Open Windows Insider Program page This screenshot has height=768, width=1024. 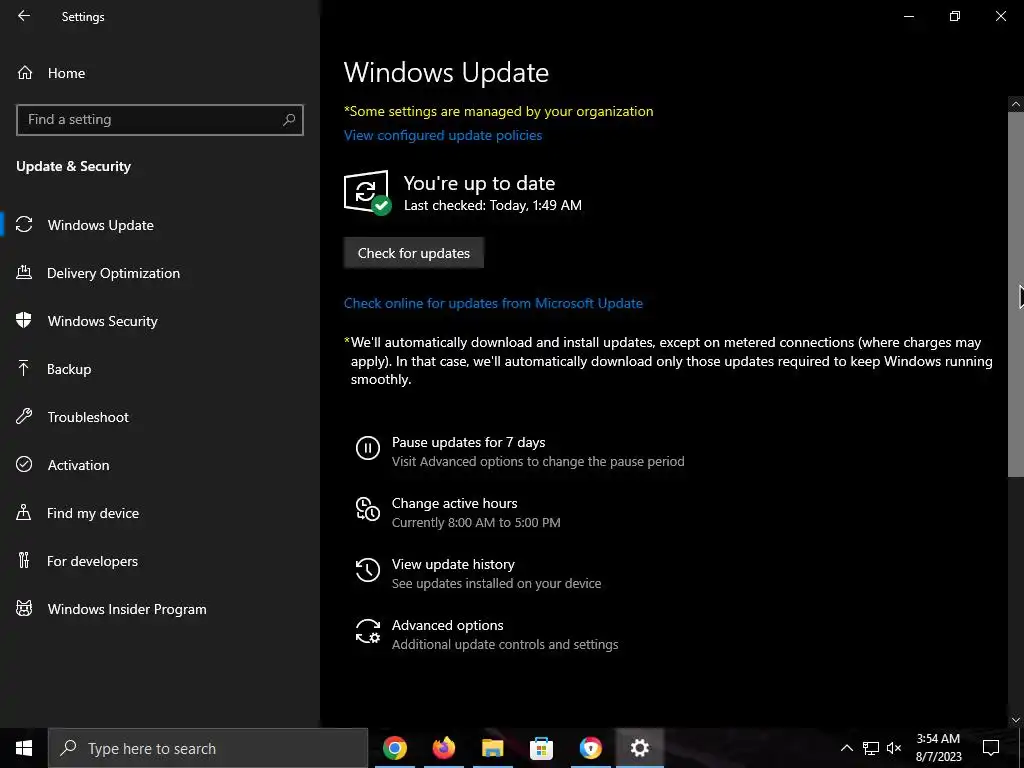point(160,609)
